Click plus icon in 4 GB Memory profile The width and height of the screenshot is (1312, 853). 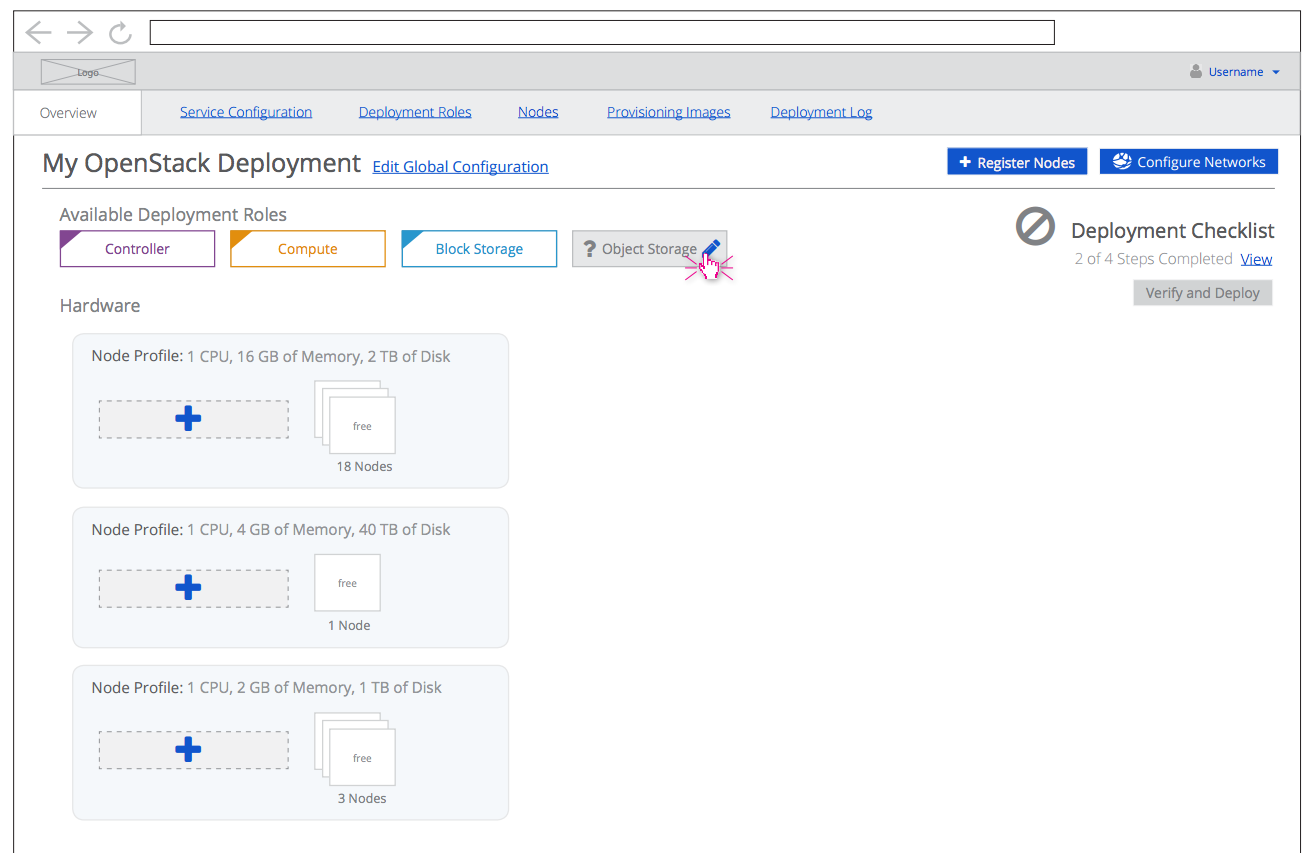point(188,588)
